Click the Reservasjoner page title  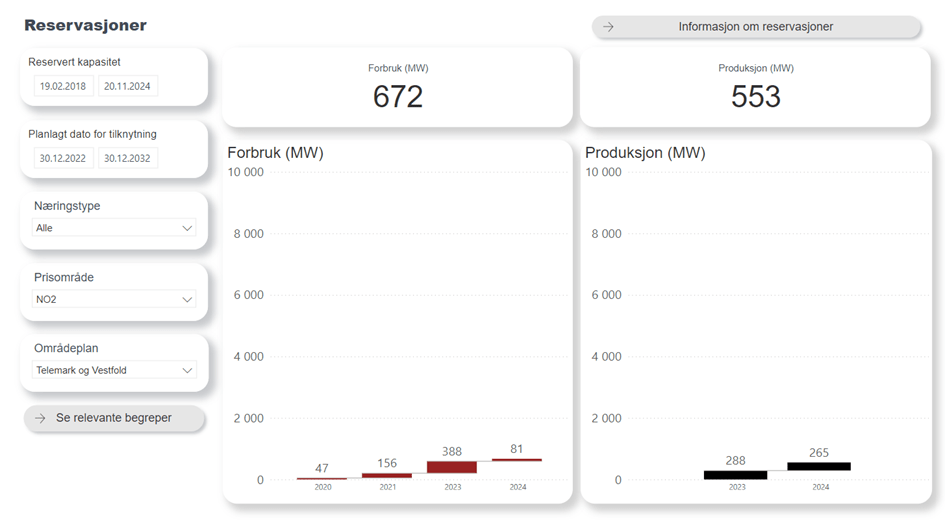click(85, 25)
